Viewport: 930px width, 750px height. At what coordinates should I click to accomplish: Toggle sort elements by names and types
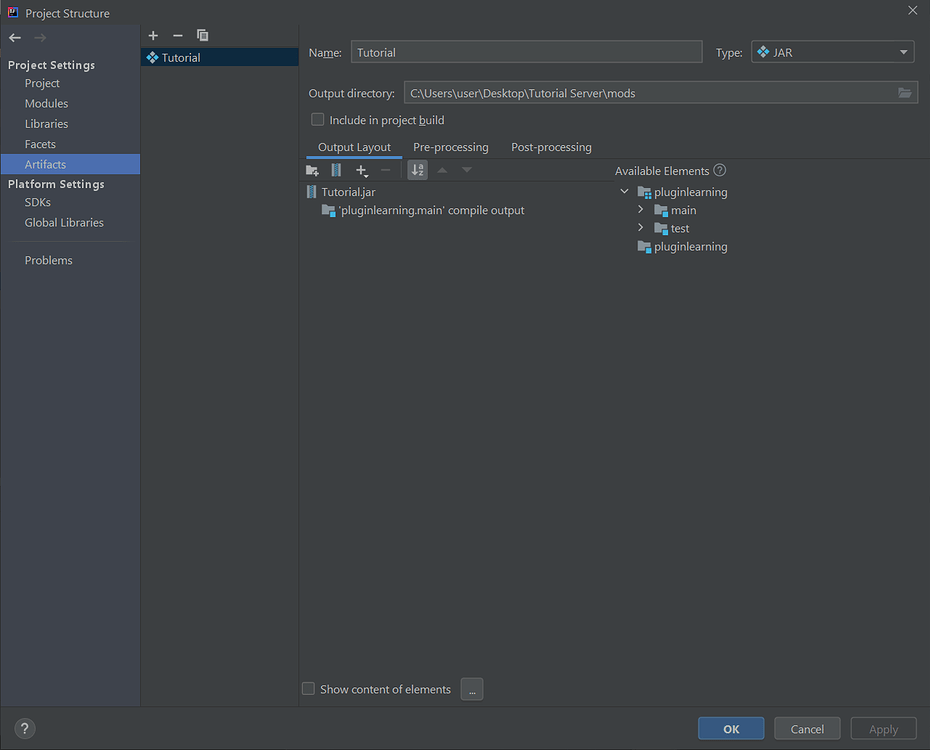pos(418,171)
